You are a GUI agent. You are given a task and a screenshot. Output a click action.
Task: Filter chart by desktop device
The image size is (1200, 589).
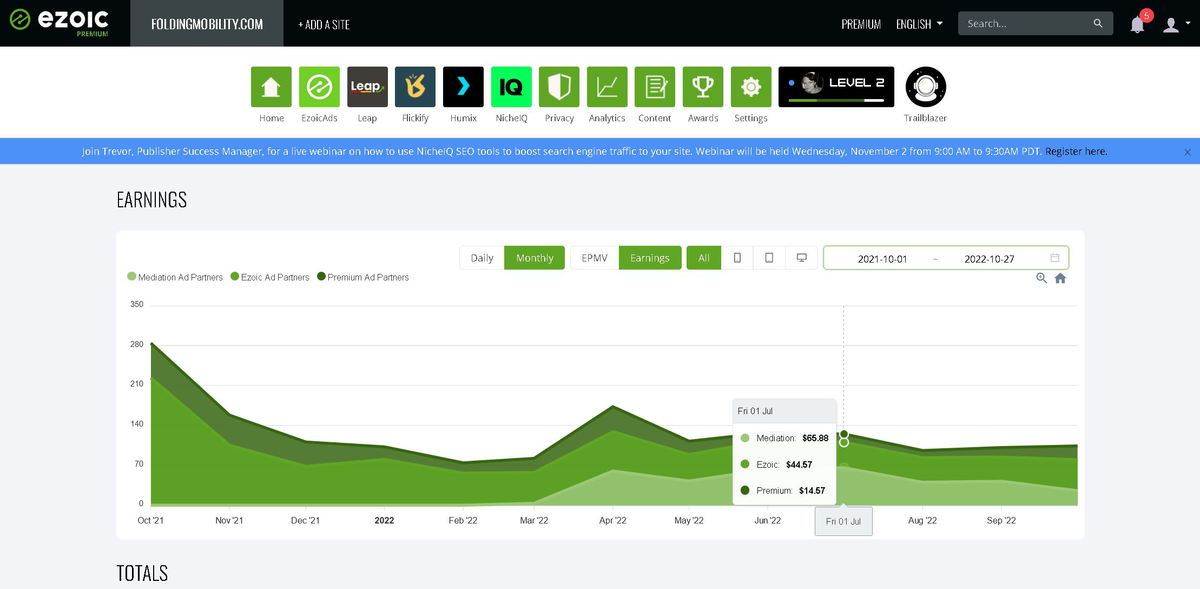coord(801,258)
